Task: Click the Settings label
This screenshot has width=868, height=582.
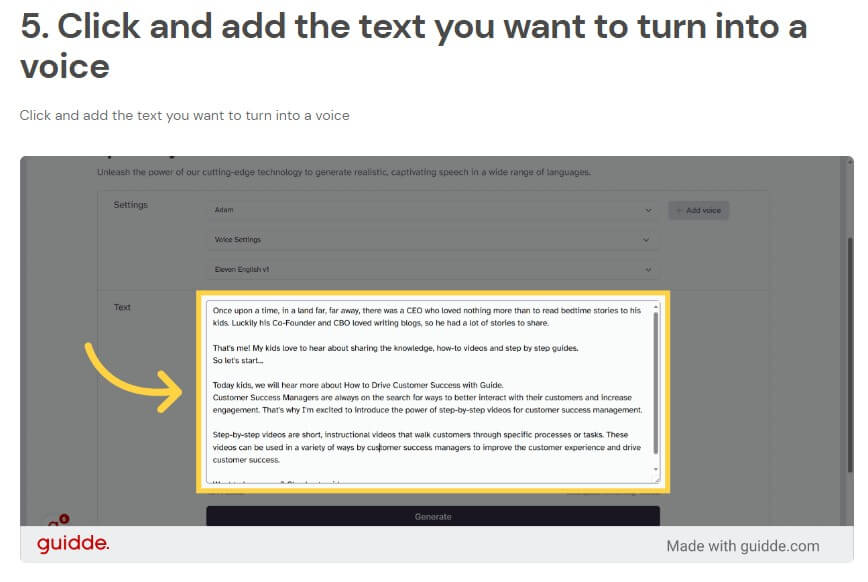Action: coord(131,204)
